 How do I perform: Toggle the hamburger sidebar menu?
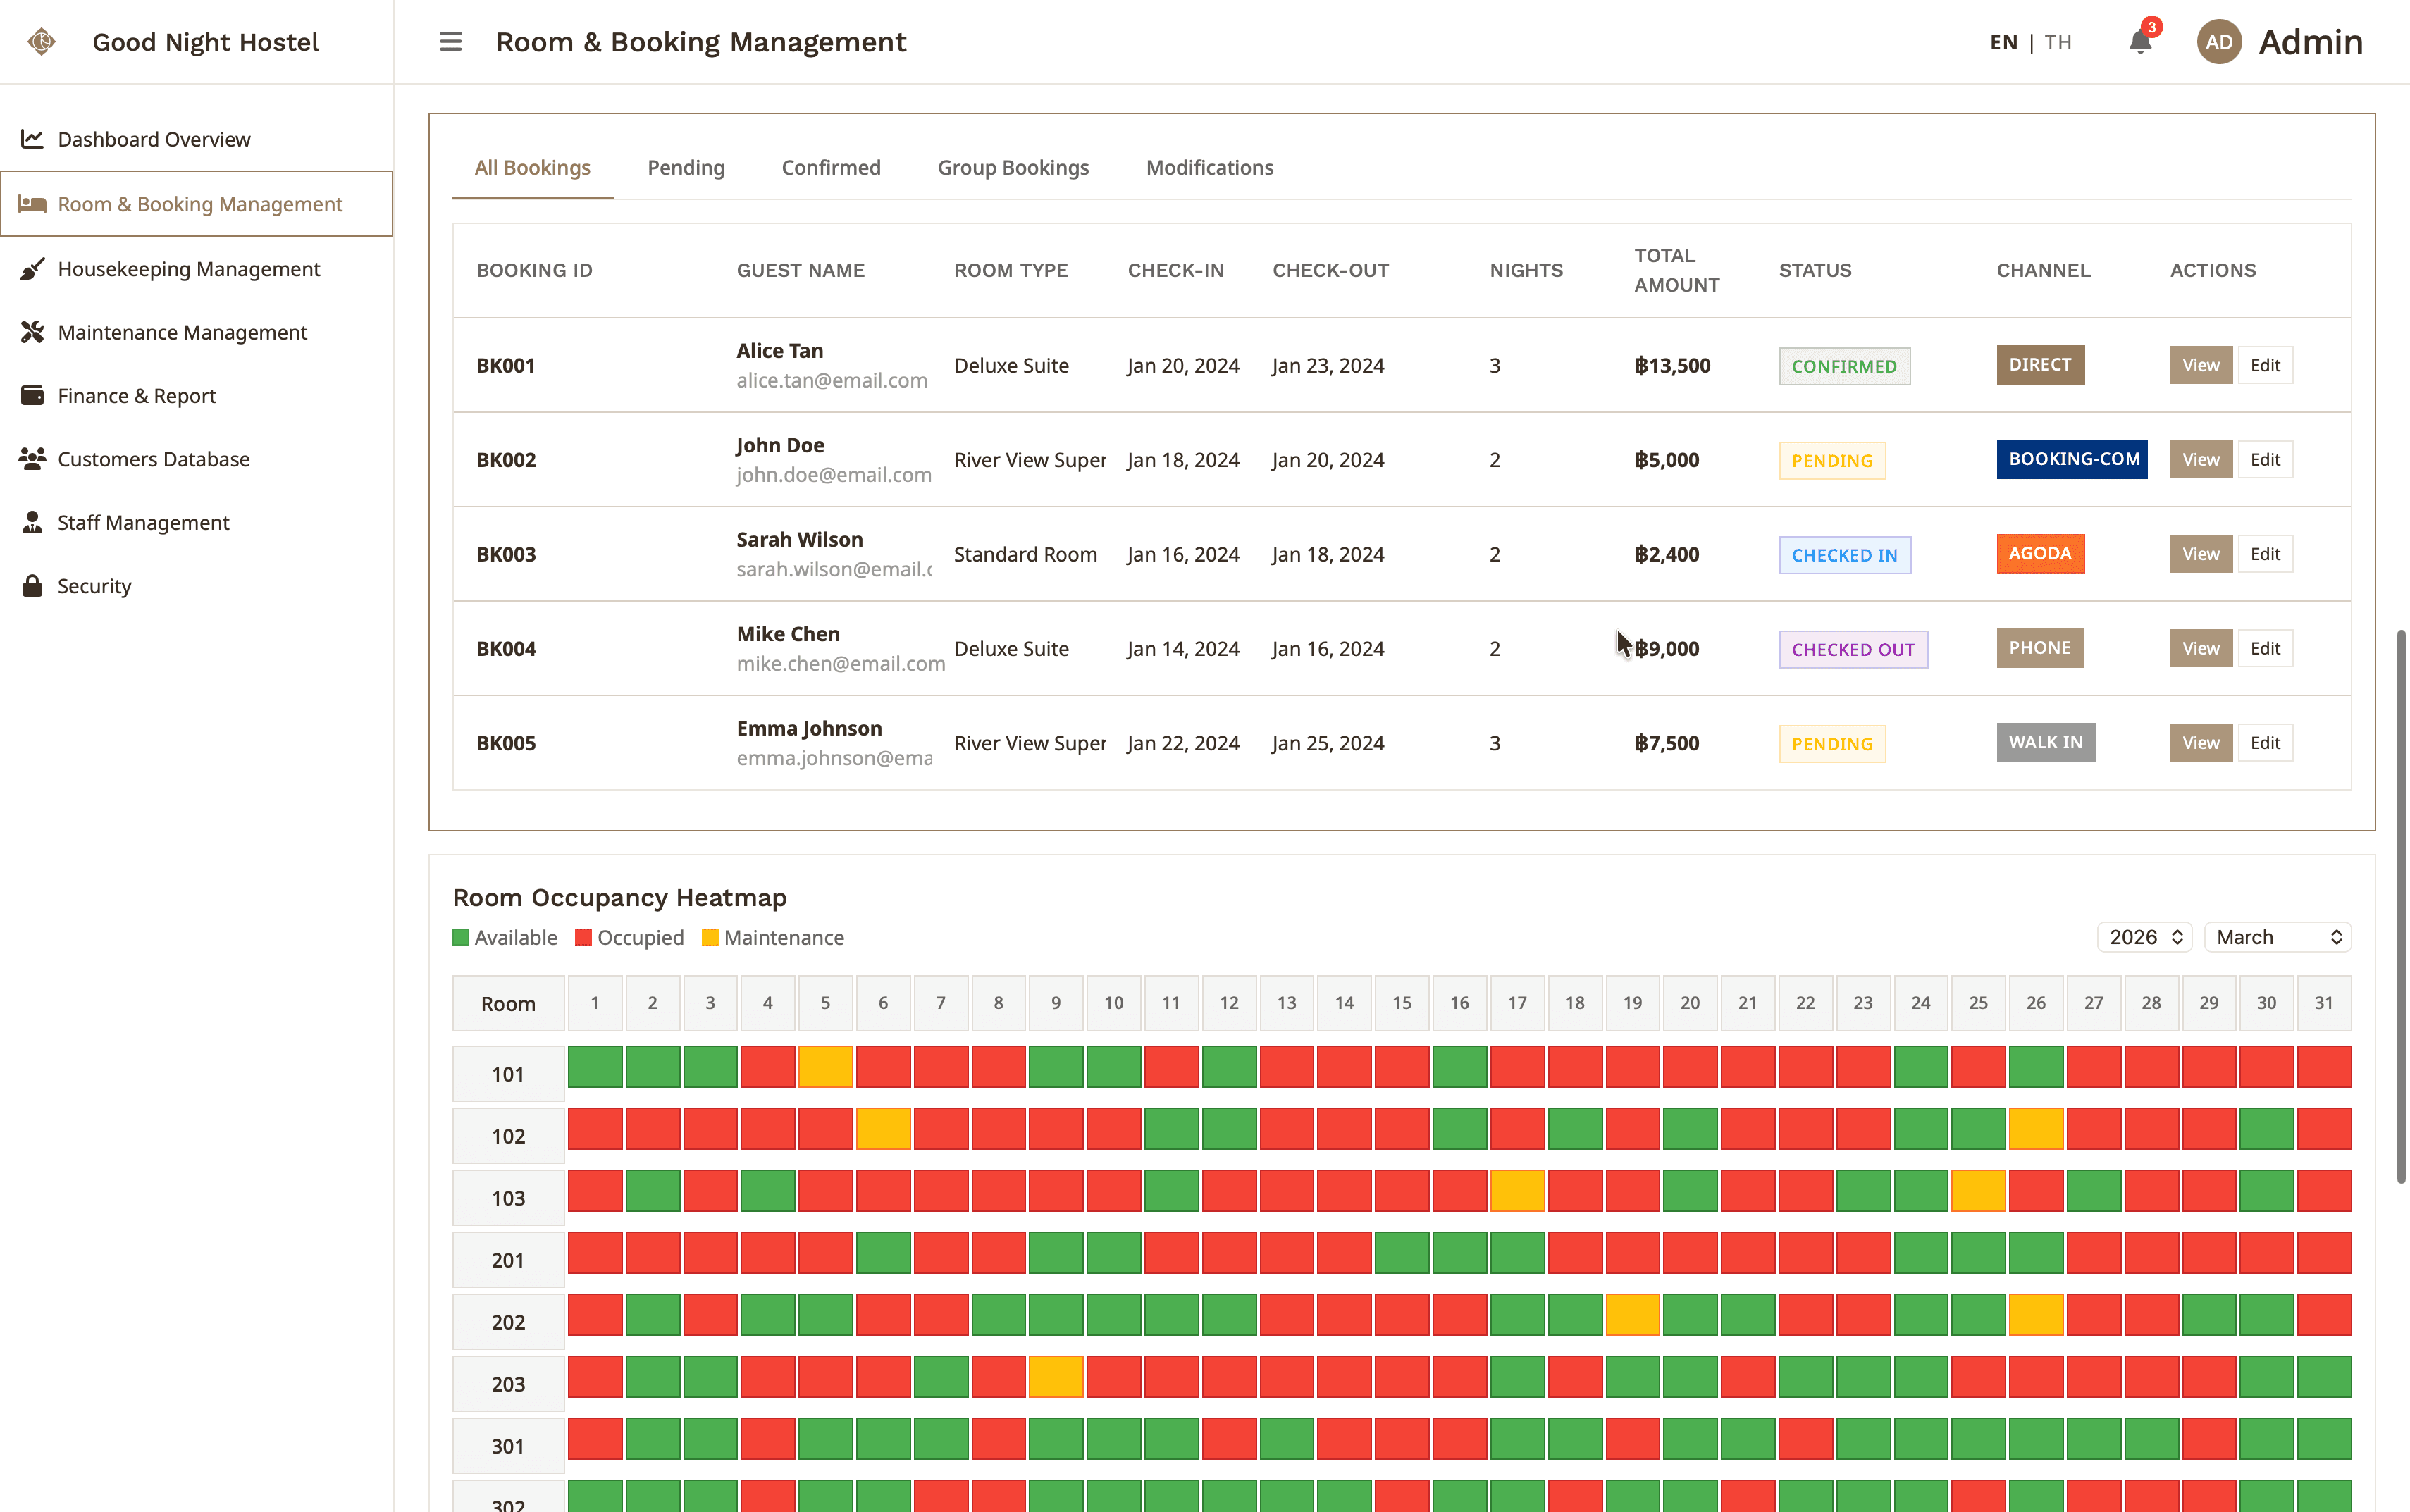[451, 42]
